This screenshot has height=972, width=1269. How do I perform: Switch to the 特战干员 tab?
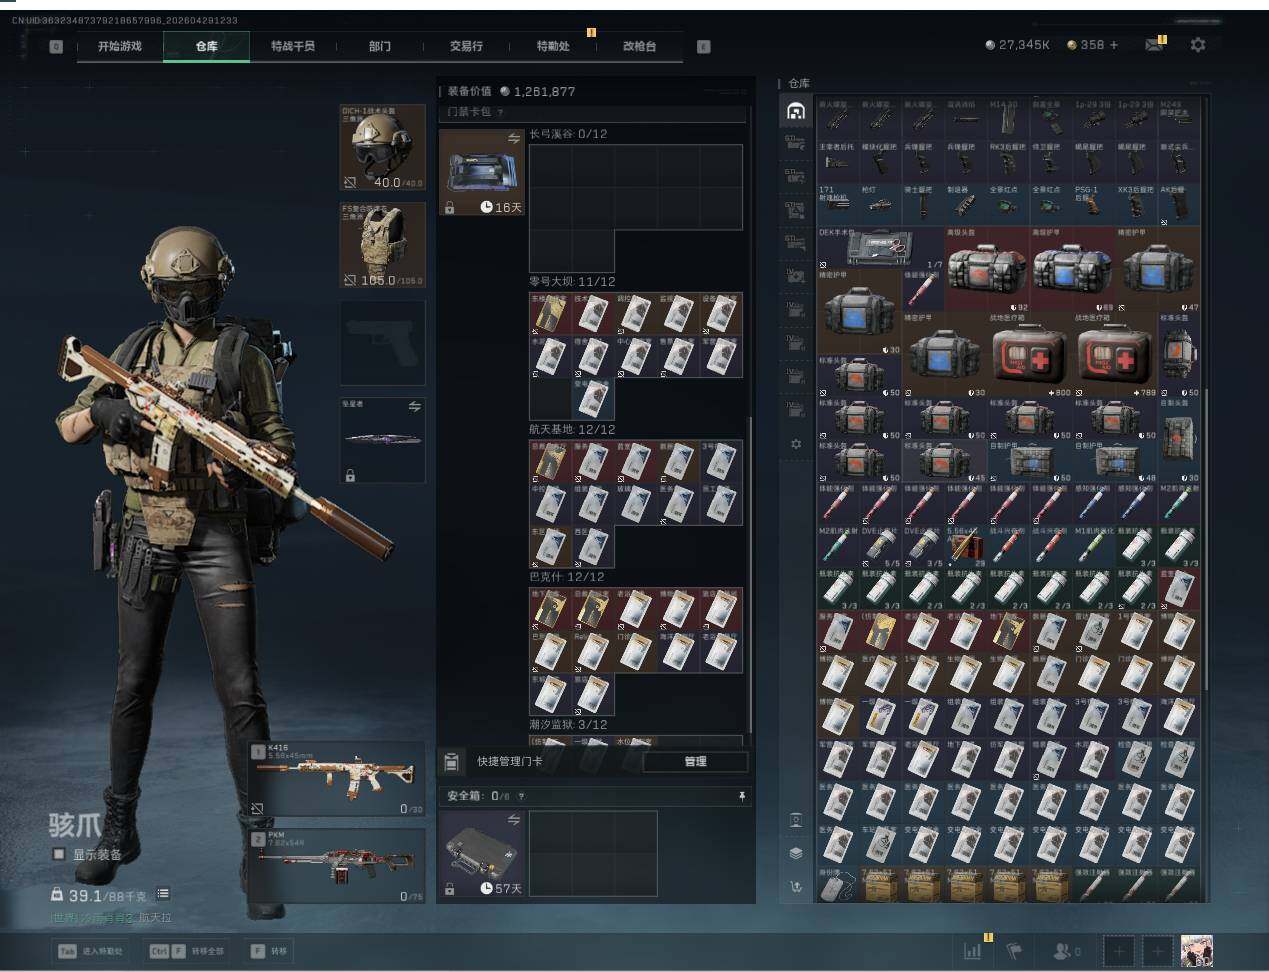tap(293, 46)
